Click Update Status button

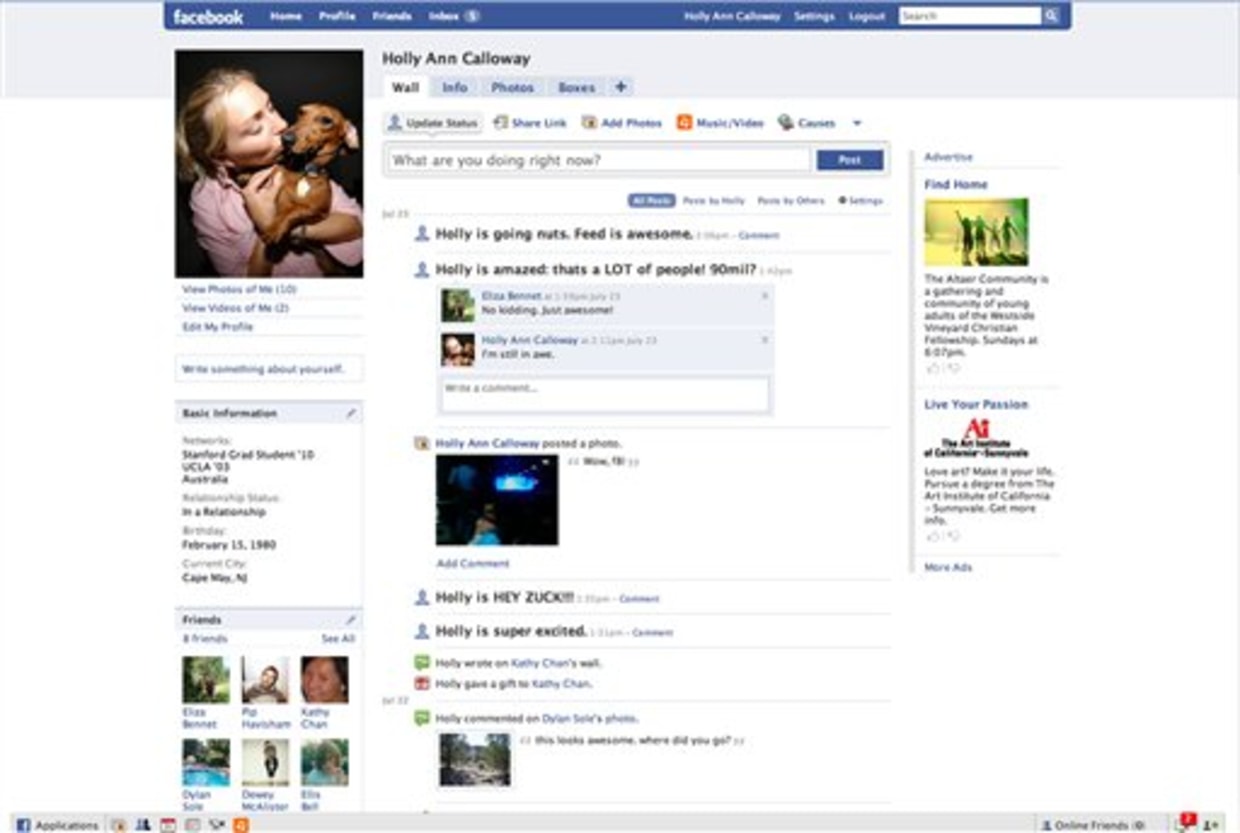pos(433,123)
